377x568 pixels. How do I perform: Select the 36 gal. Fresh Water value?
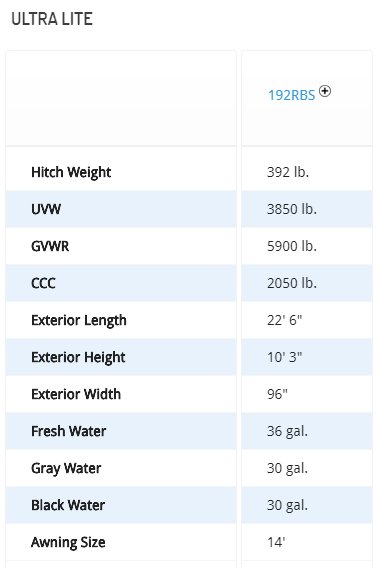[287, 431]
